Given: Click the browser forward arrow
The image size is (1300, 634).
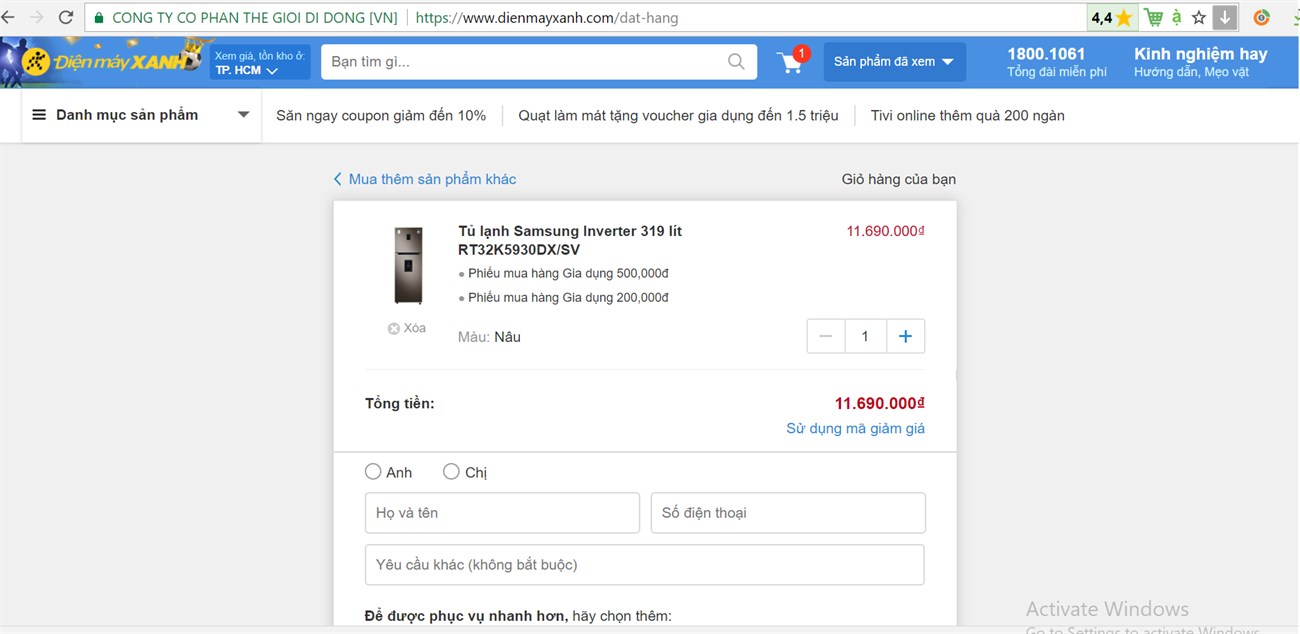Looking at the screenshot, I should point(36,18).
